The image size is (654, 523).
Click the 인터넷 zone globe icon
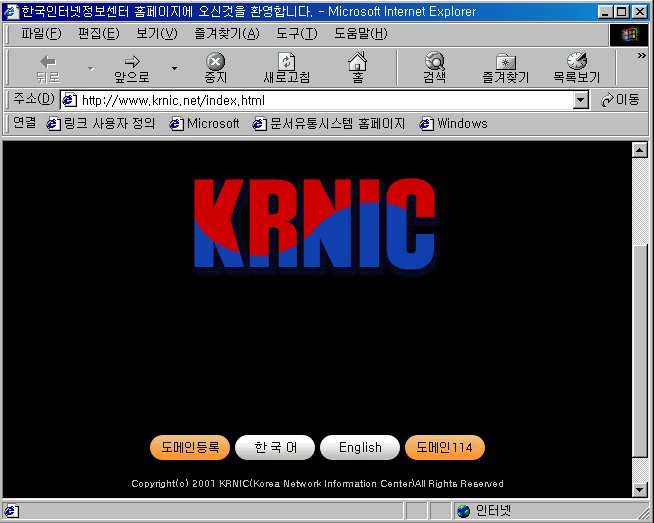463,511
